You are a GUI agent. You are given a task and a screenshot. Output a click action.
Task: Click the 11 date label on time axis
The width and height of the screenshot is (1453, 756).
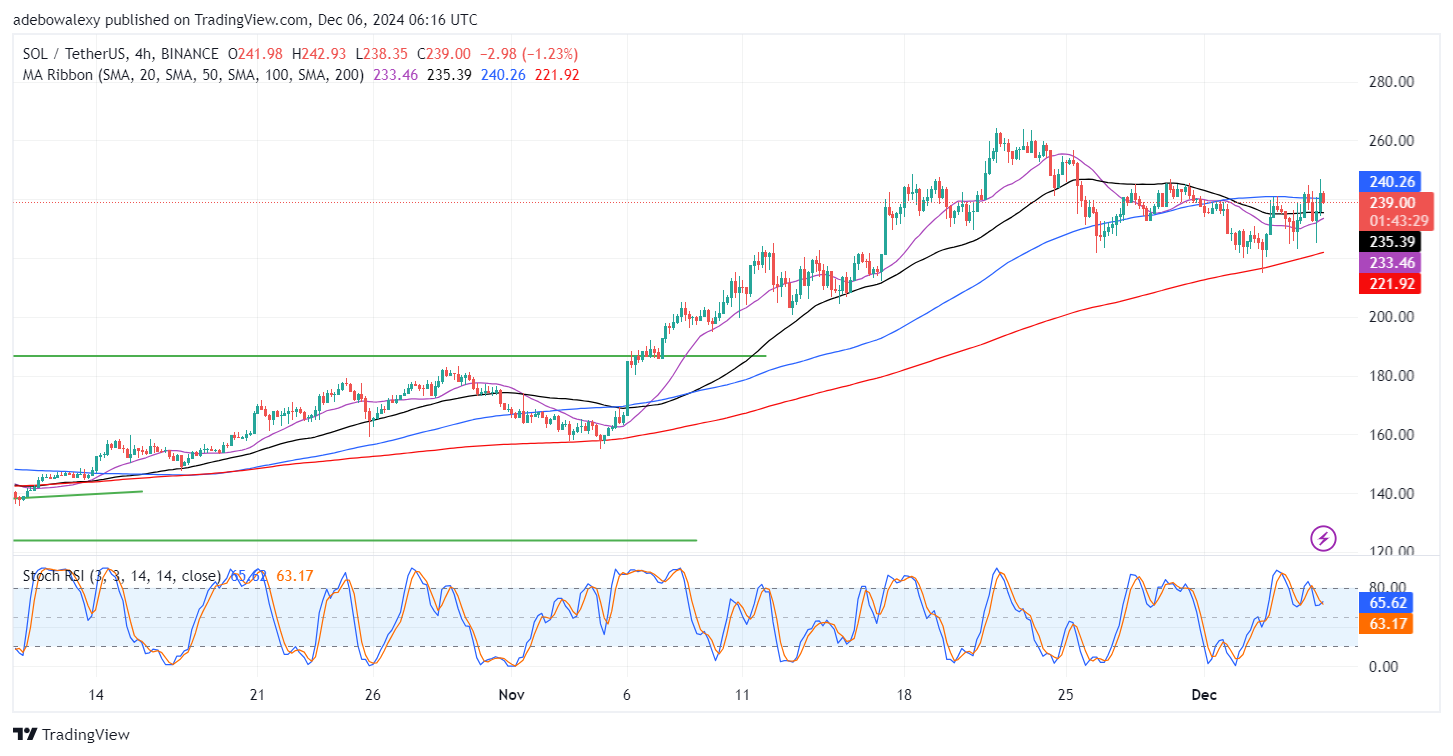click(x=741, y=695)
